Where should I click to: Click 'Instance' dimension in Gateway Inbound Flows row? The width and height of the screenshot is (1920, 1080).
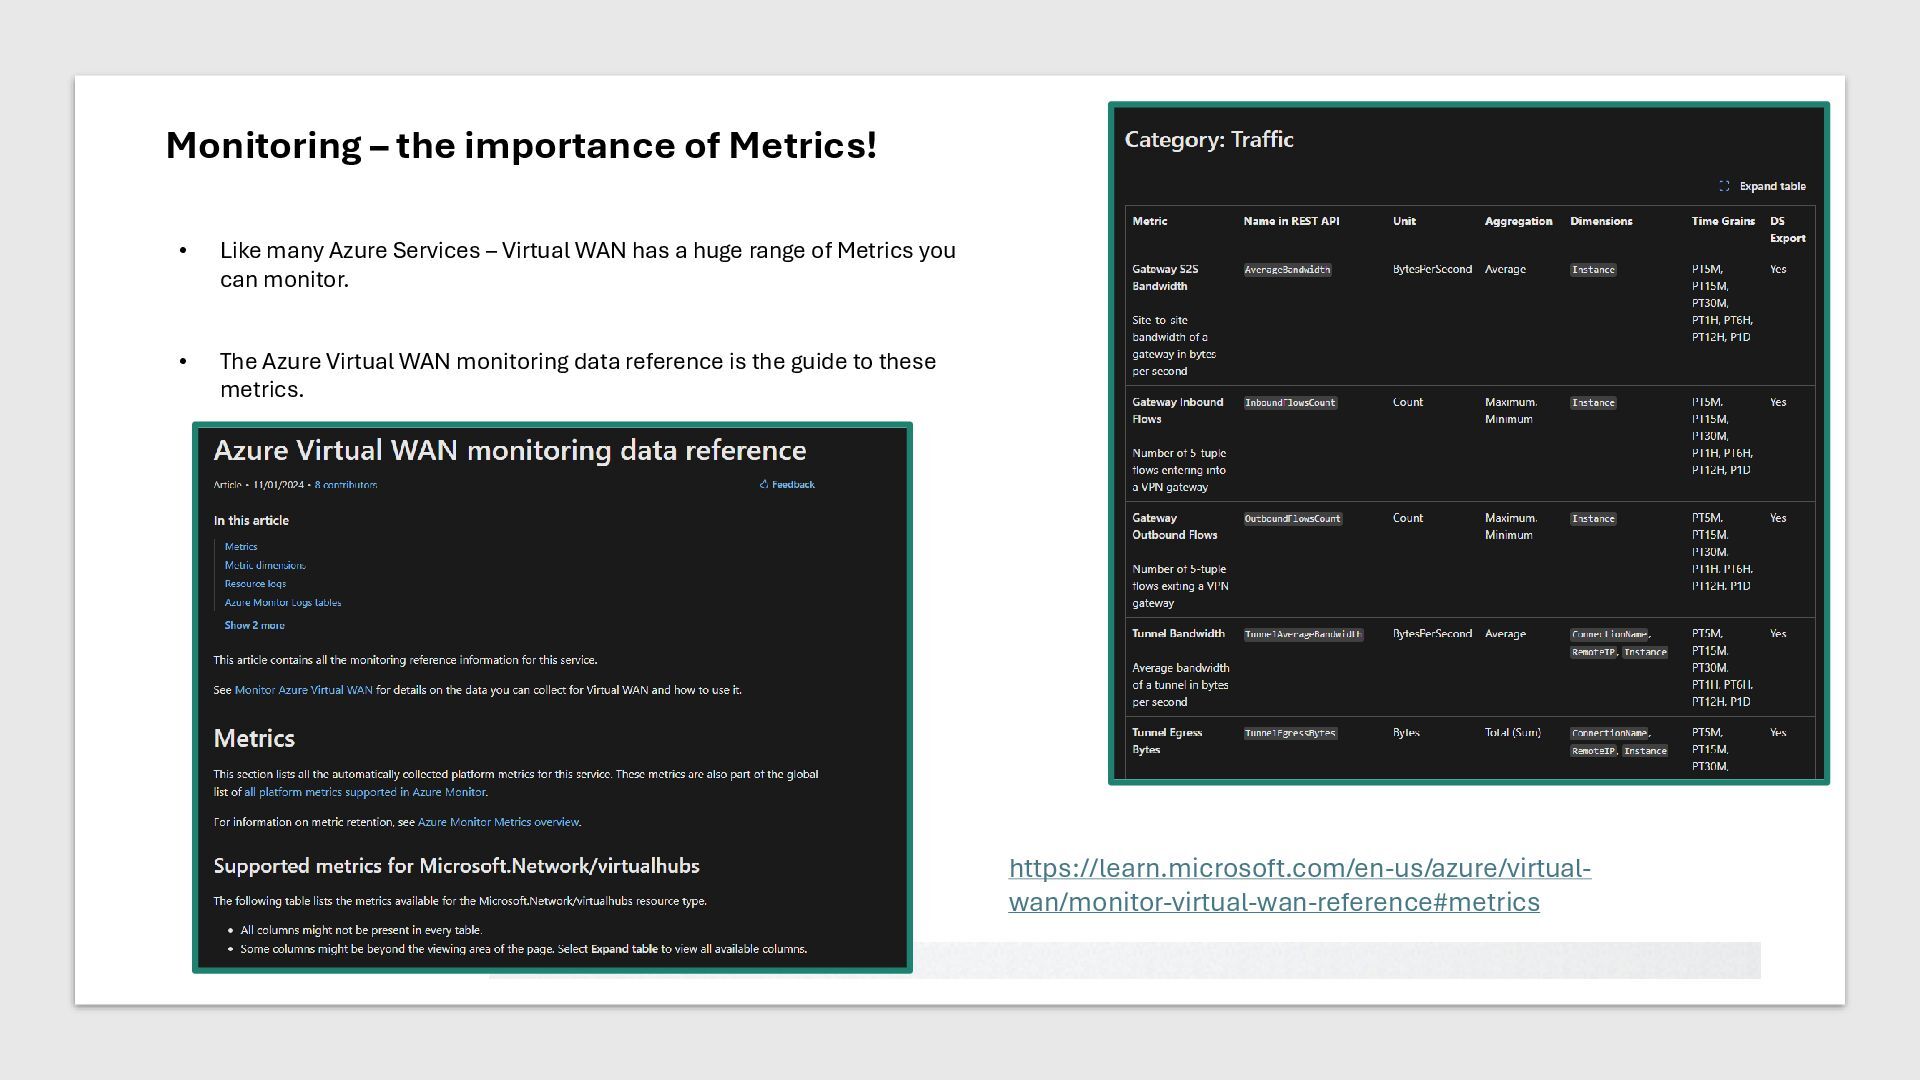[1593, 403]
